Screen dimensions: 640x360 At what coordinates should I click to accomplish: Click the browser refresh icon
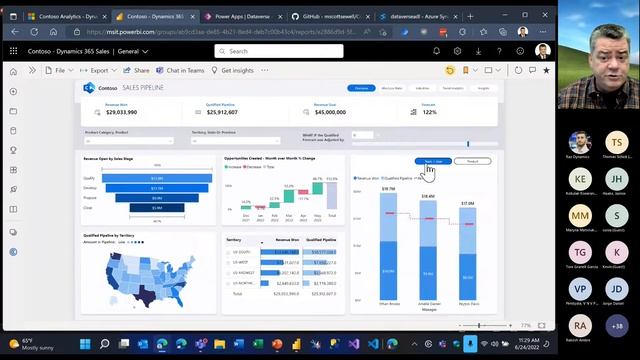[x=34, y=32]
